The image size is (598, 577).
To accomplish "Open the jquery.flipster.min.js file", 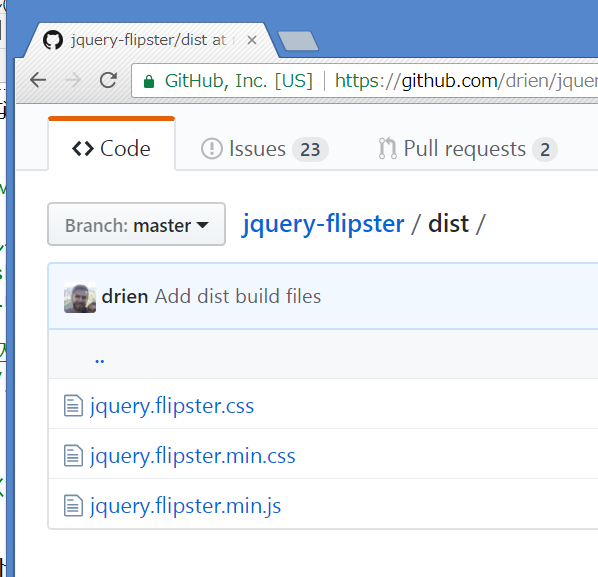I will point(185,506).
